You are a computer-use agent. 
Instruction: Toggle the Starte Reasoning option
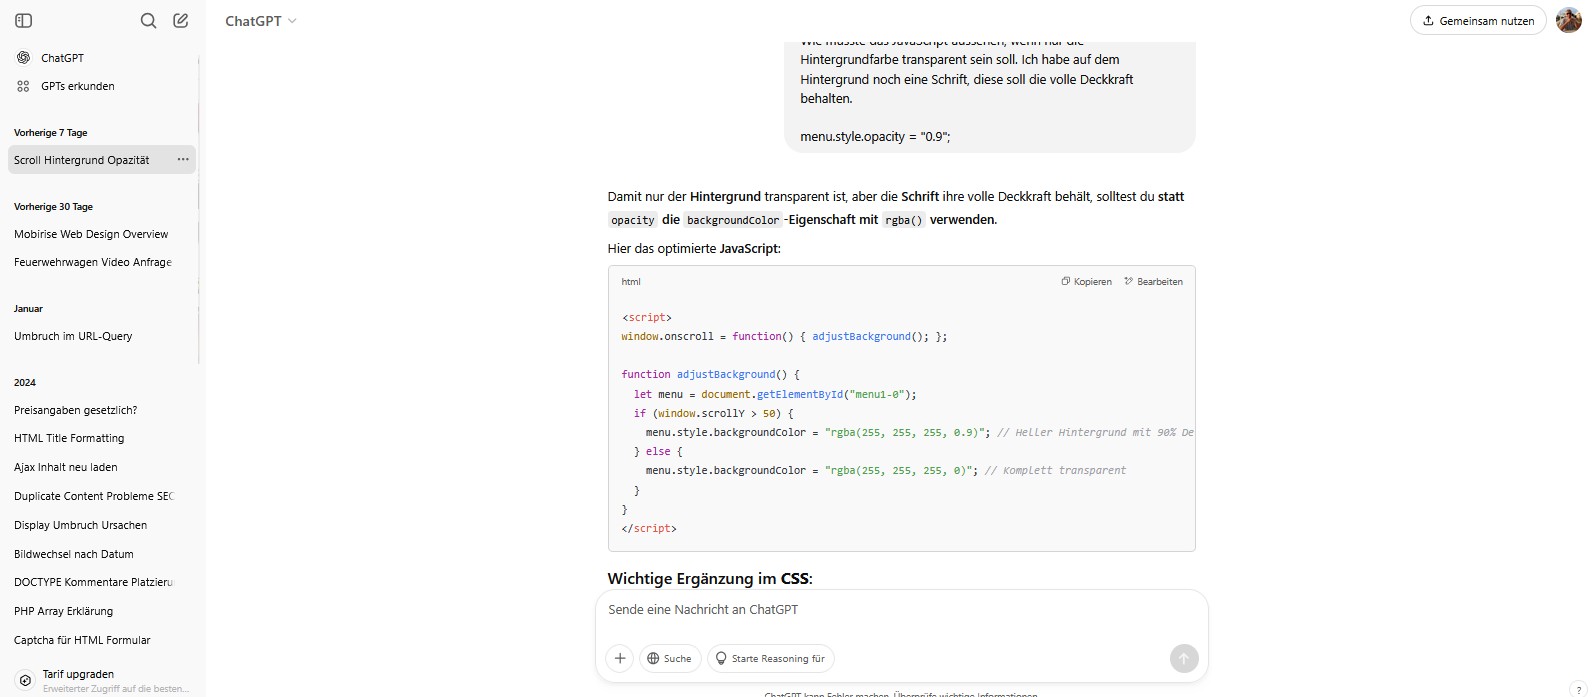[770, 658]
